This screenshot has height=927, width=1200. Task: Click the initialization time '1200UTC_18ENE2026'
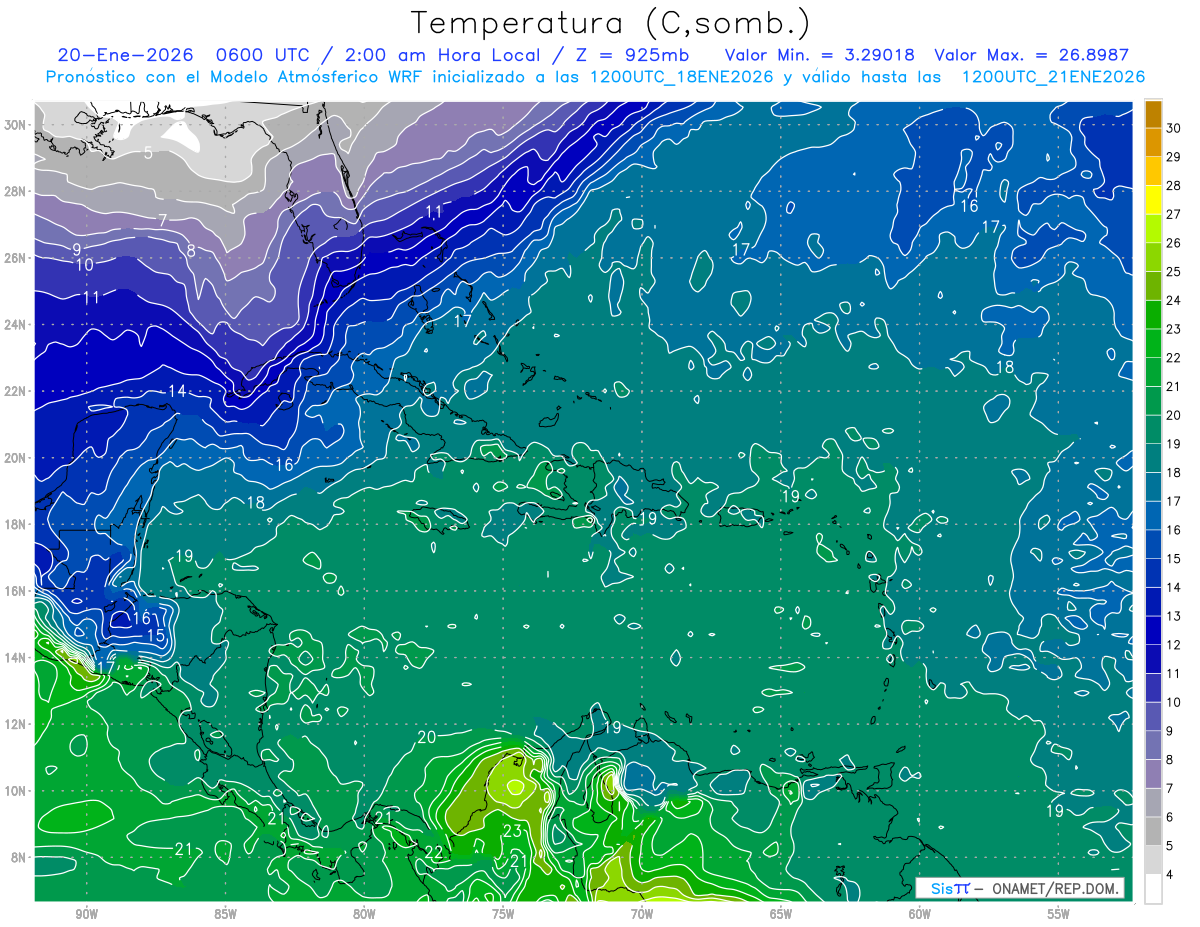tap(682, 78)
